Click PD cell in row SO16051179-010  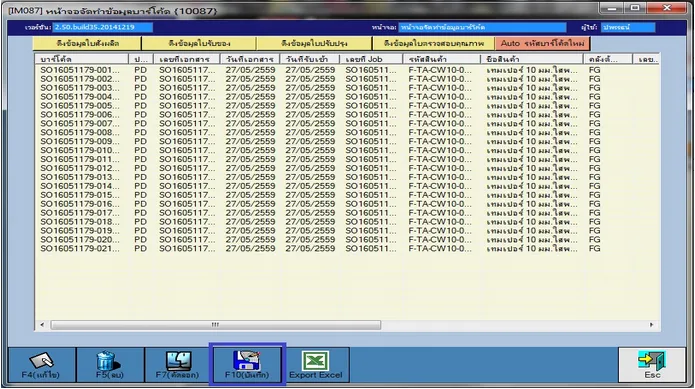141,150
